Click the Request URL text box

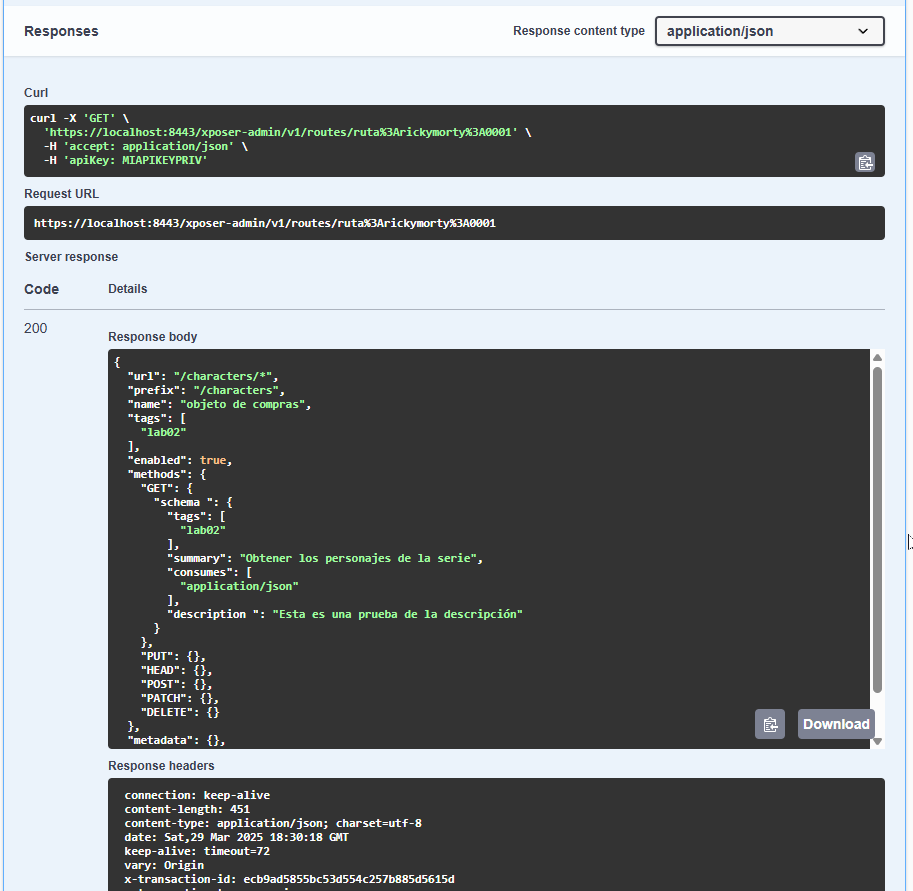(x=454, y=223)
